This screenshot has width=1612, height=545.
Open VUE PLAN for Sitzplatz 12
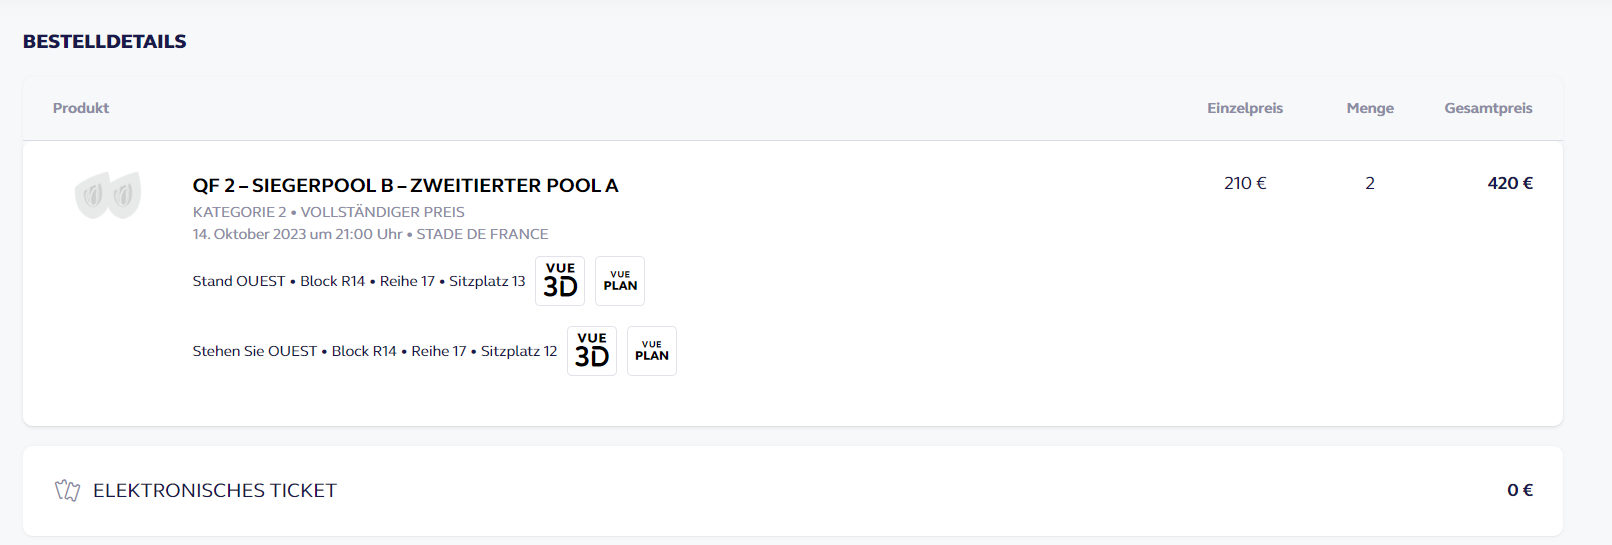[x=652, y=351]
